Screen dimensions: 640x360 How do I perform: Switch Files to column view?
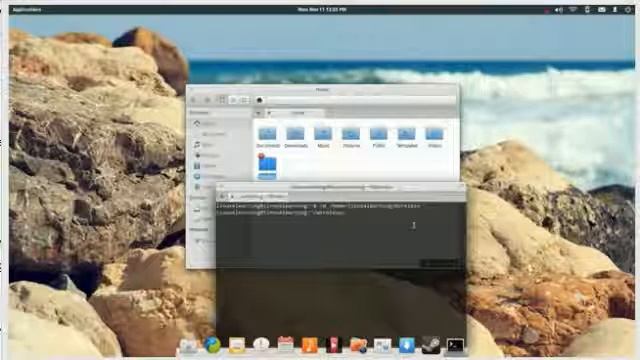245,100
